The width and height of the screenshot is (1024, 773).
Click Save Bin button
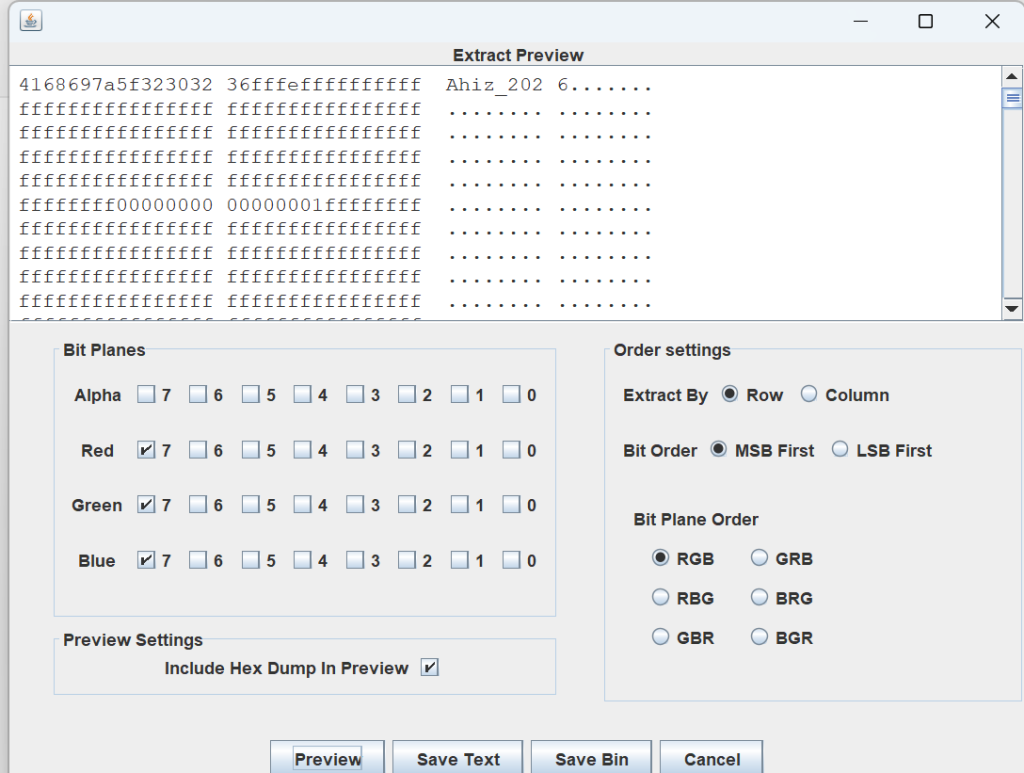pyautogui.click(x=591, y=759)
